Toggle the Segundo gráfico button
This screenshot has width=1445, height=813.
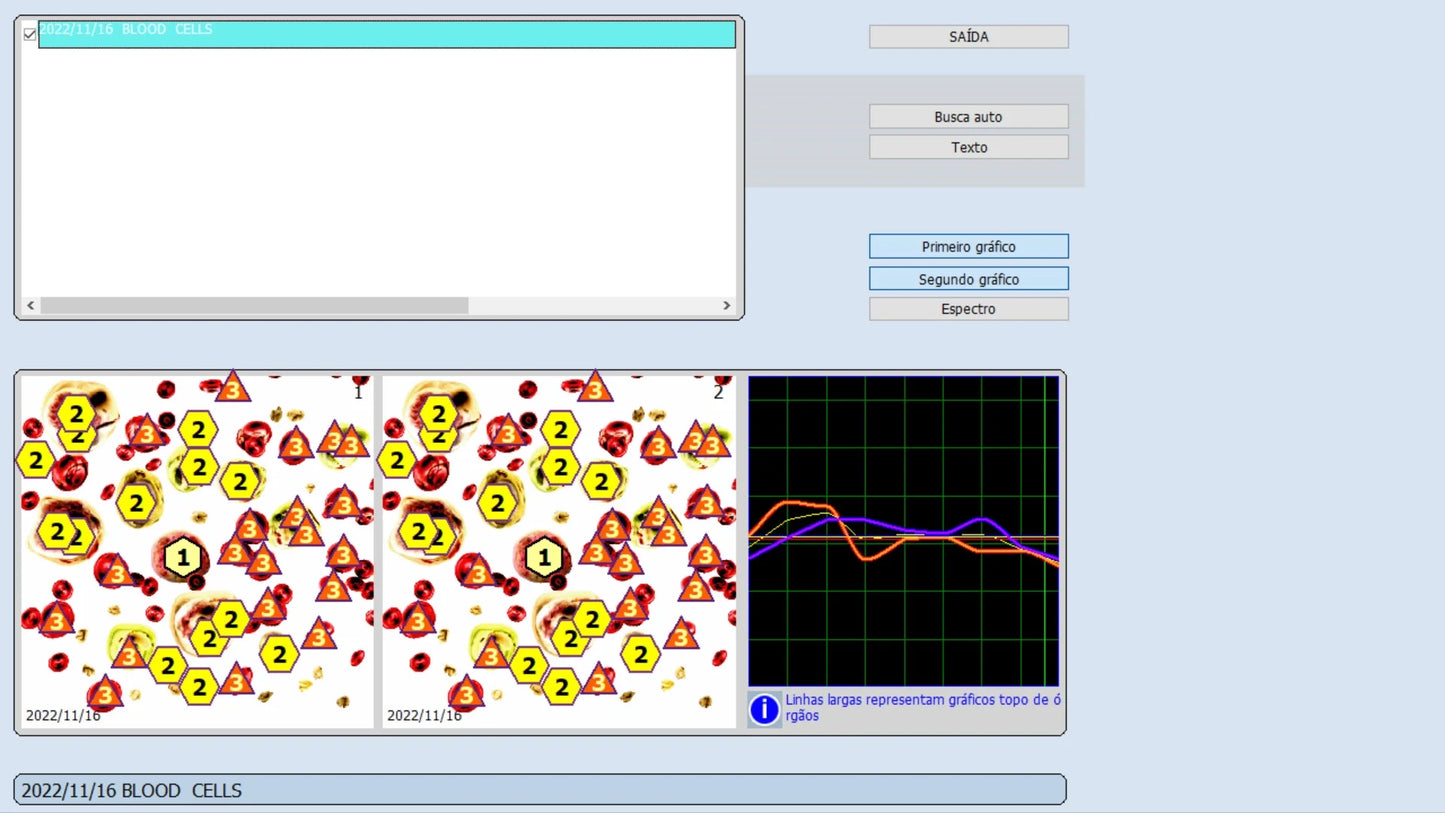point(968,279)
